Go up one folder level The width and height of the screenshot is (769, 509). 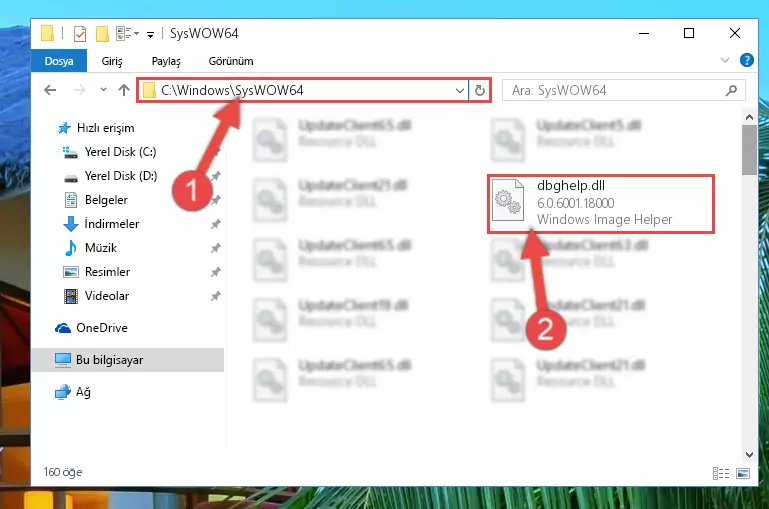click(x=124, y=90)
